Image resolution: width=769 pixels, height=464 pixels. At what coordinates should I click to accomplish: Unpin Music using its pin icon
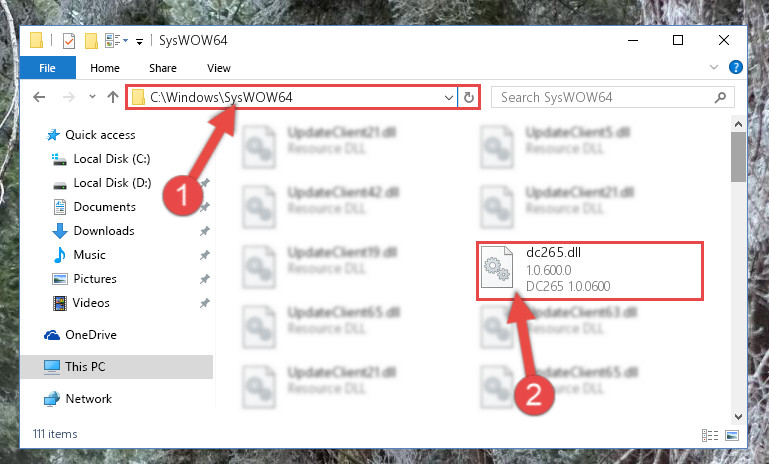pyautogui.click(x=205, y=255)
